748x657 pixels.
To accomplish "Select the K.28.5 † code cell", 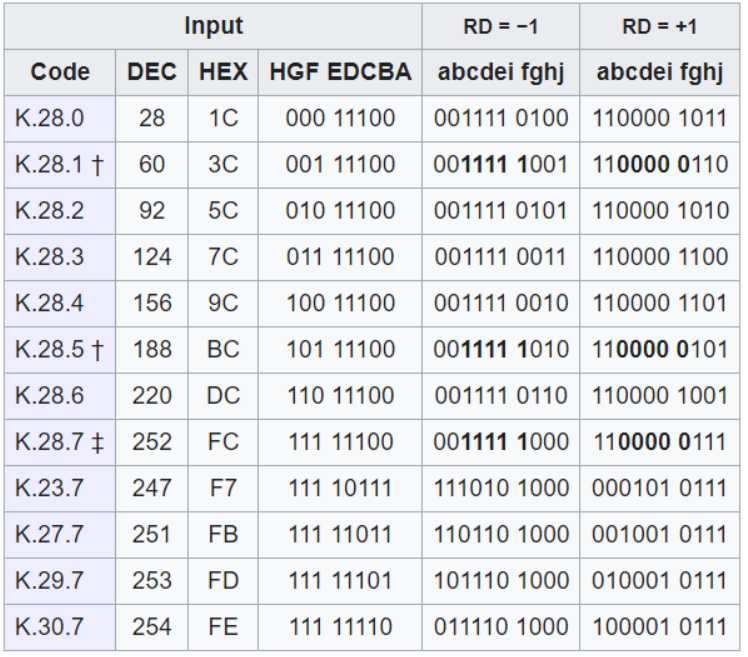I will coord(60,350).
